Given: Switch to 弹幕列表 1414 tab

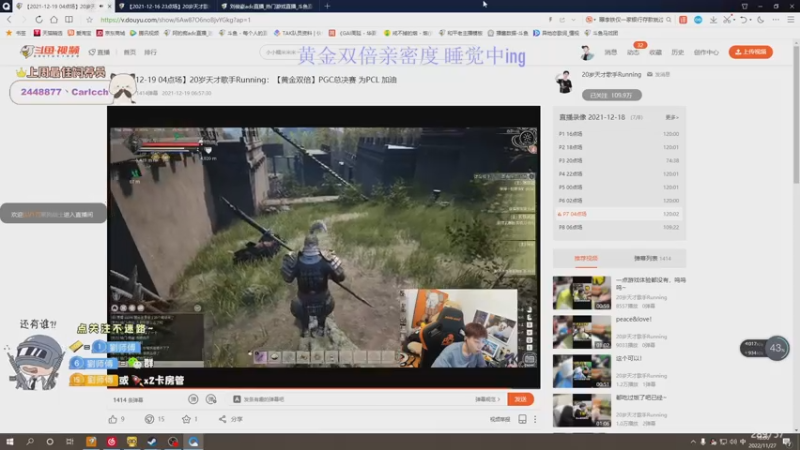Looking at the screenshot, I should point(652,258).
